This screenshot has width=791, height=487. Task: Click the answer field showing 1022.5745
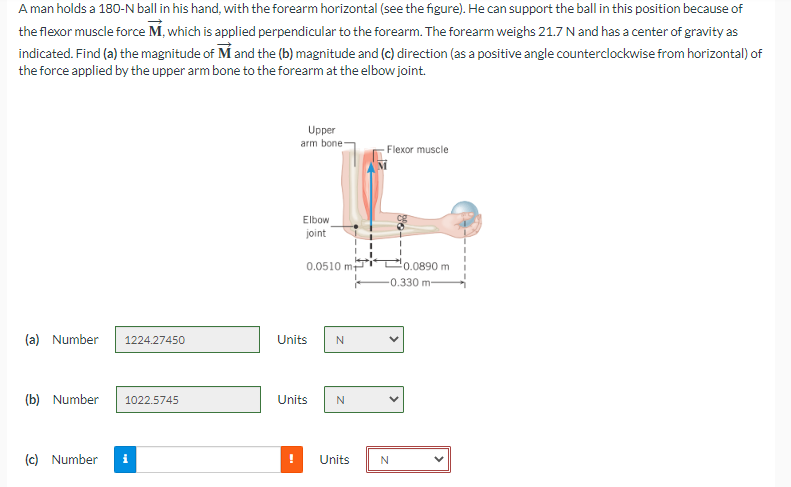[x=188, y=400]
